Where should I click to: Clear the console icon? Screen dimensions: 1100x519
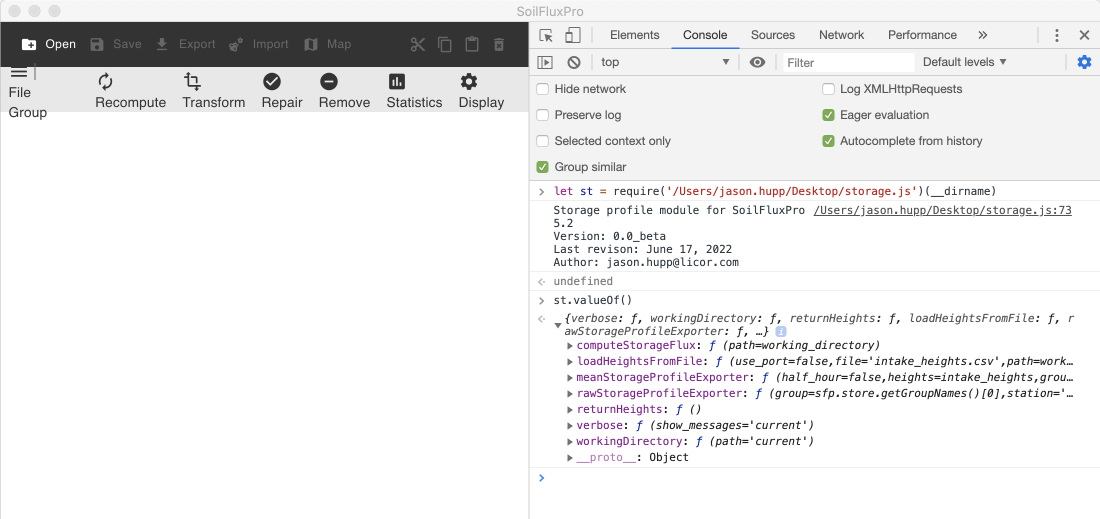(x=574, y=62)
